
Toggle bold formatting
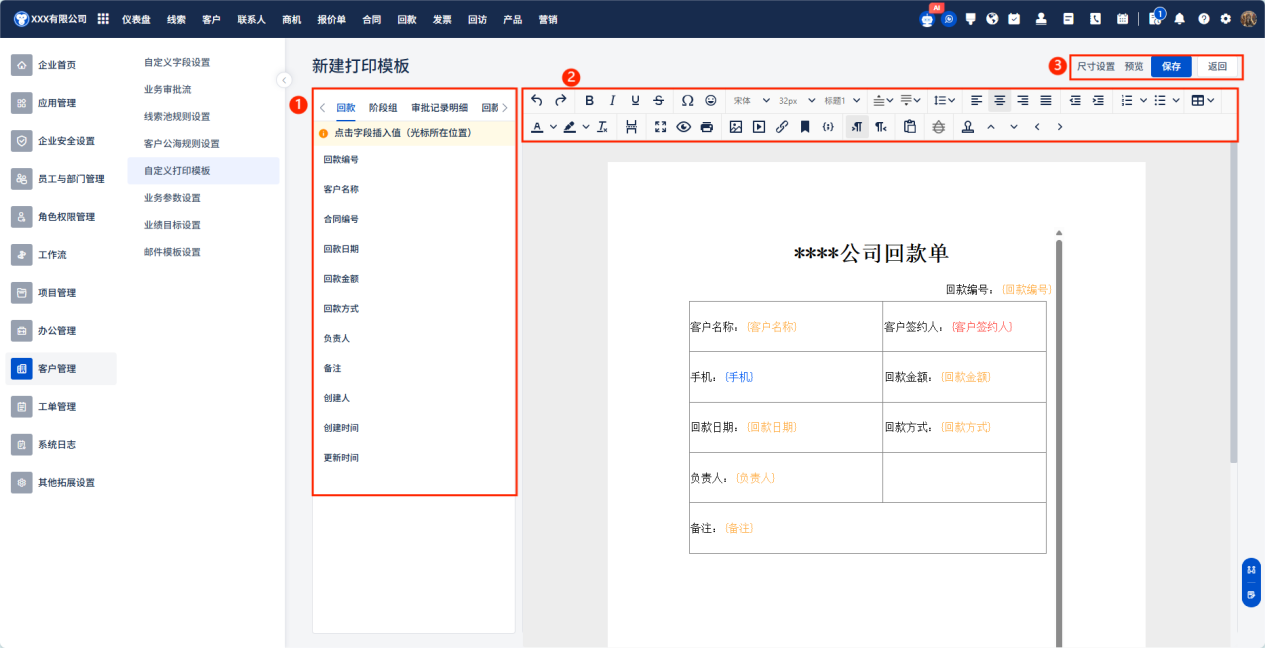590,100
